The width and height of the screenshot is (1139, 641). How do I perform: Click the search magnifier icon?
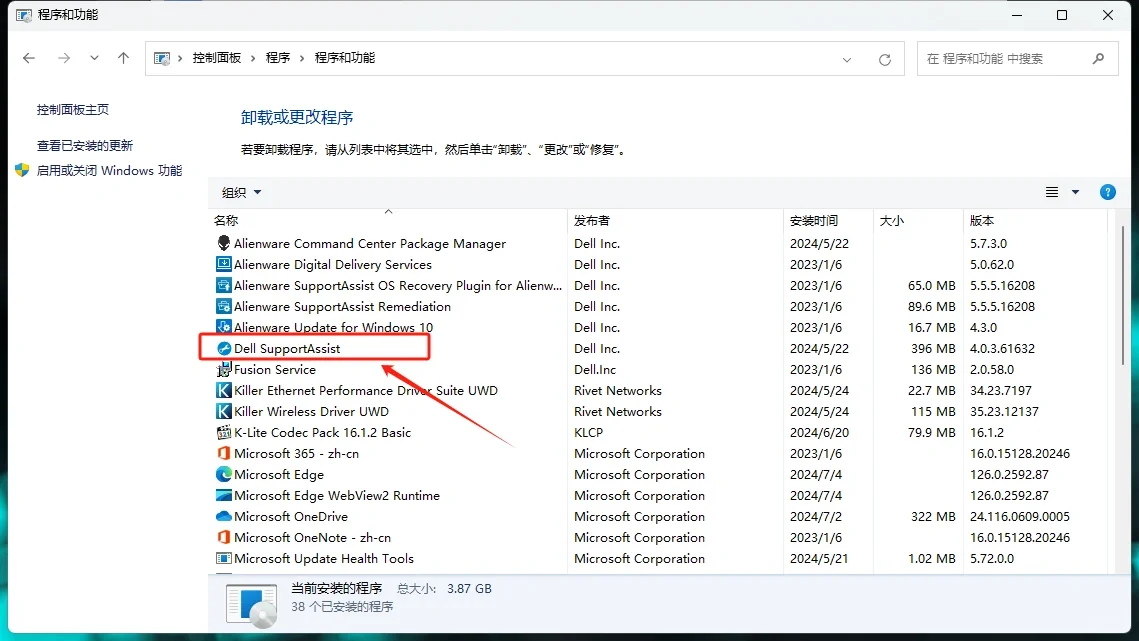pos(1098,58)
